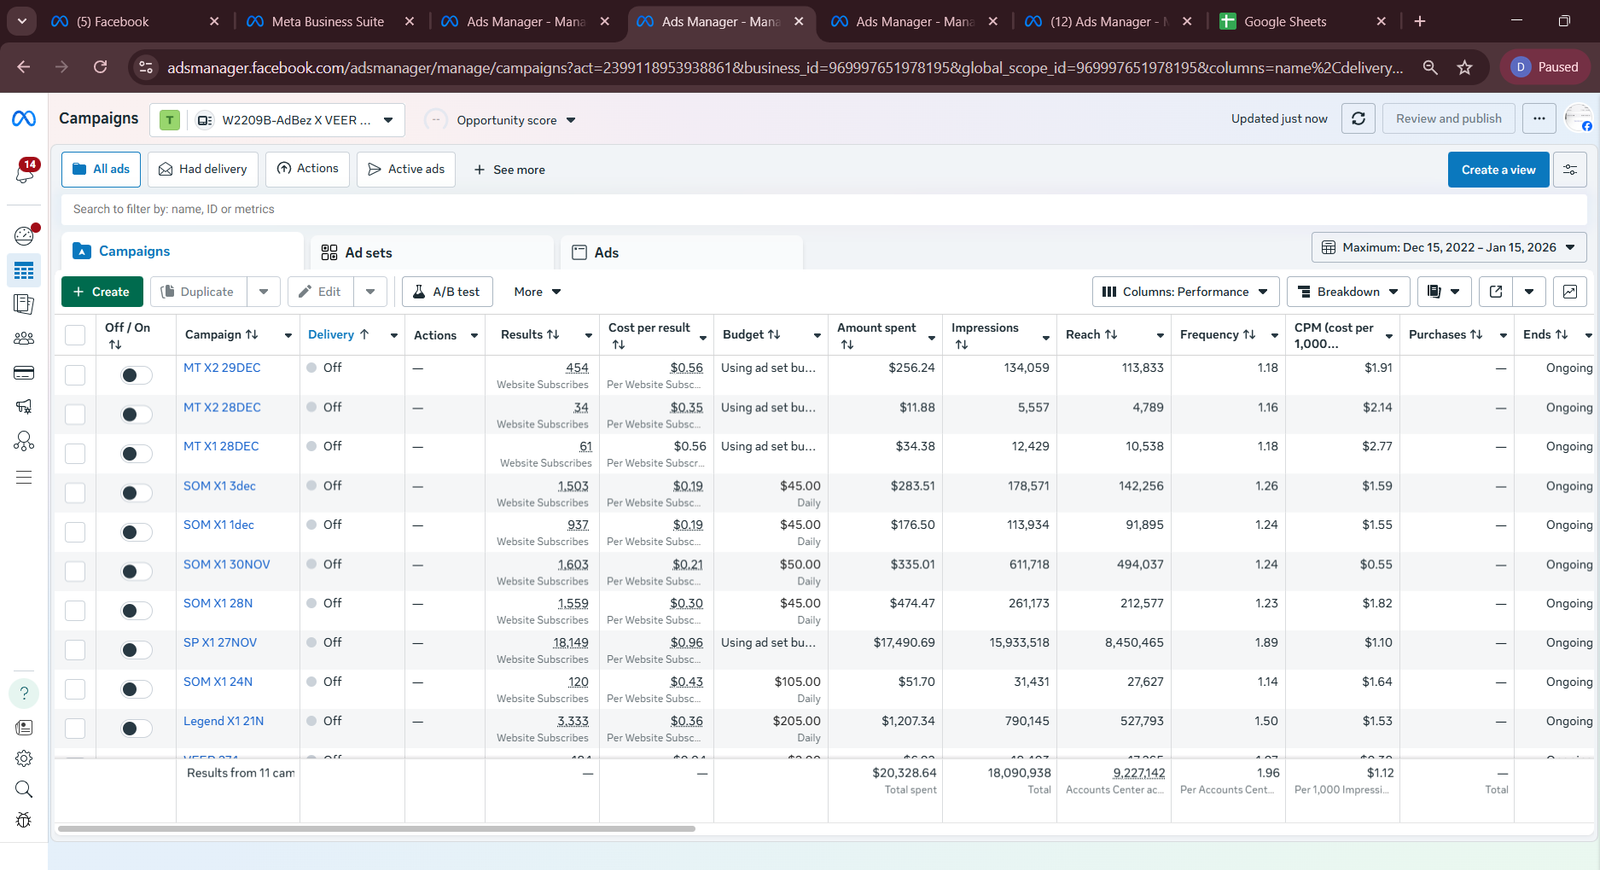Open the Audiences icon in sidebar
This screenshot has height=870, width=1600.
tap(24, 339)
